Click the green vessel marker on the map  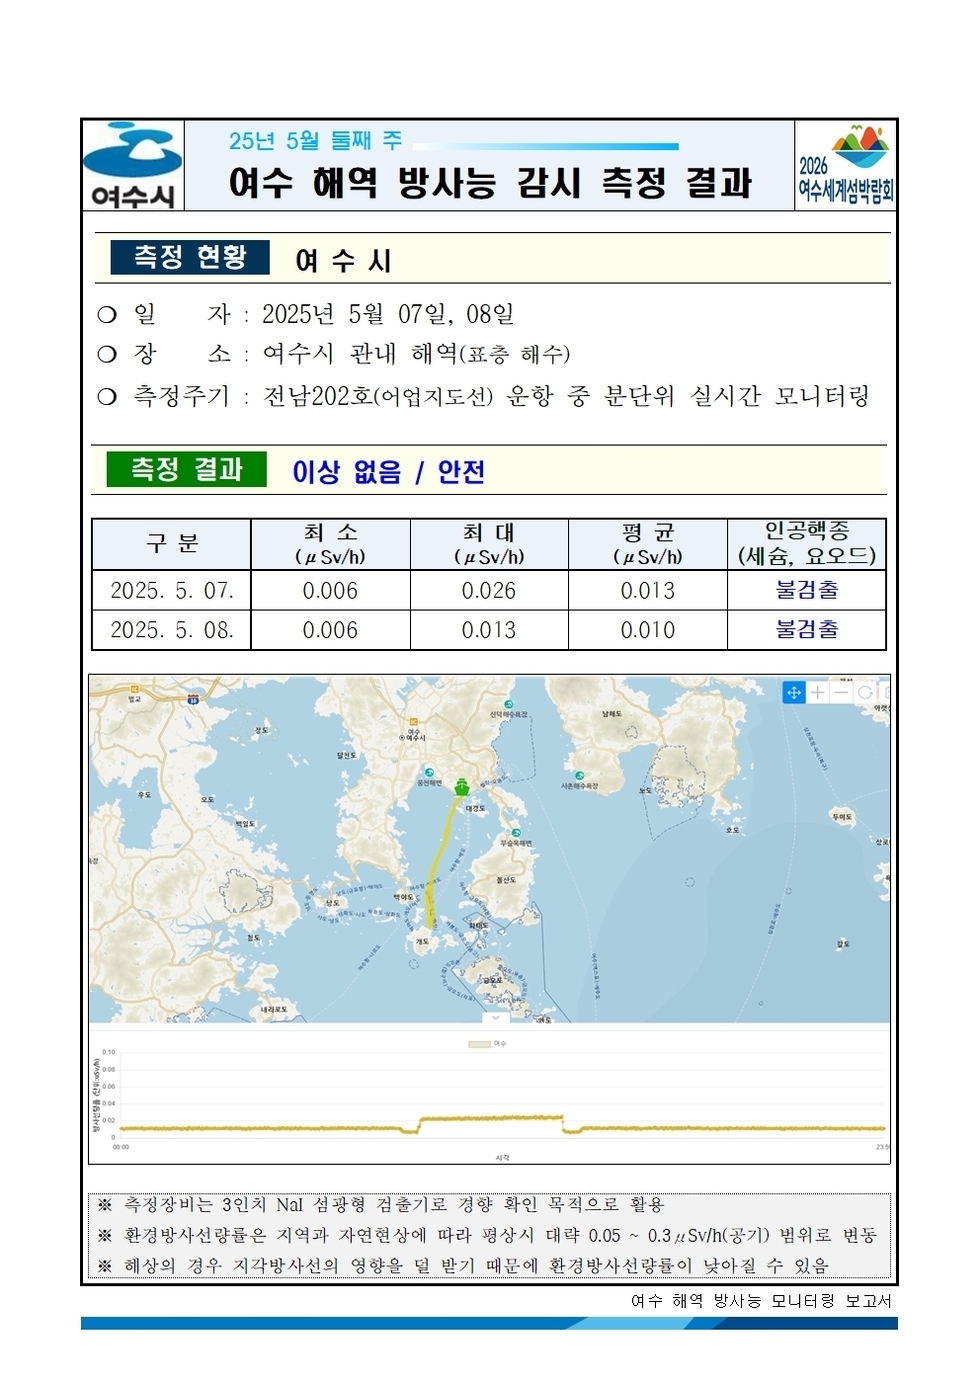462,786
